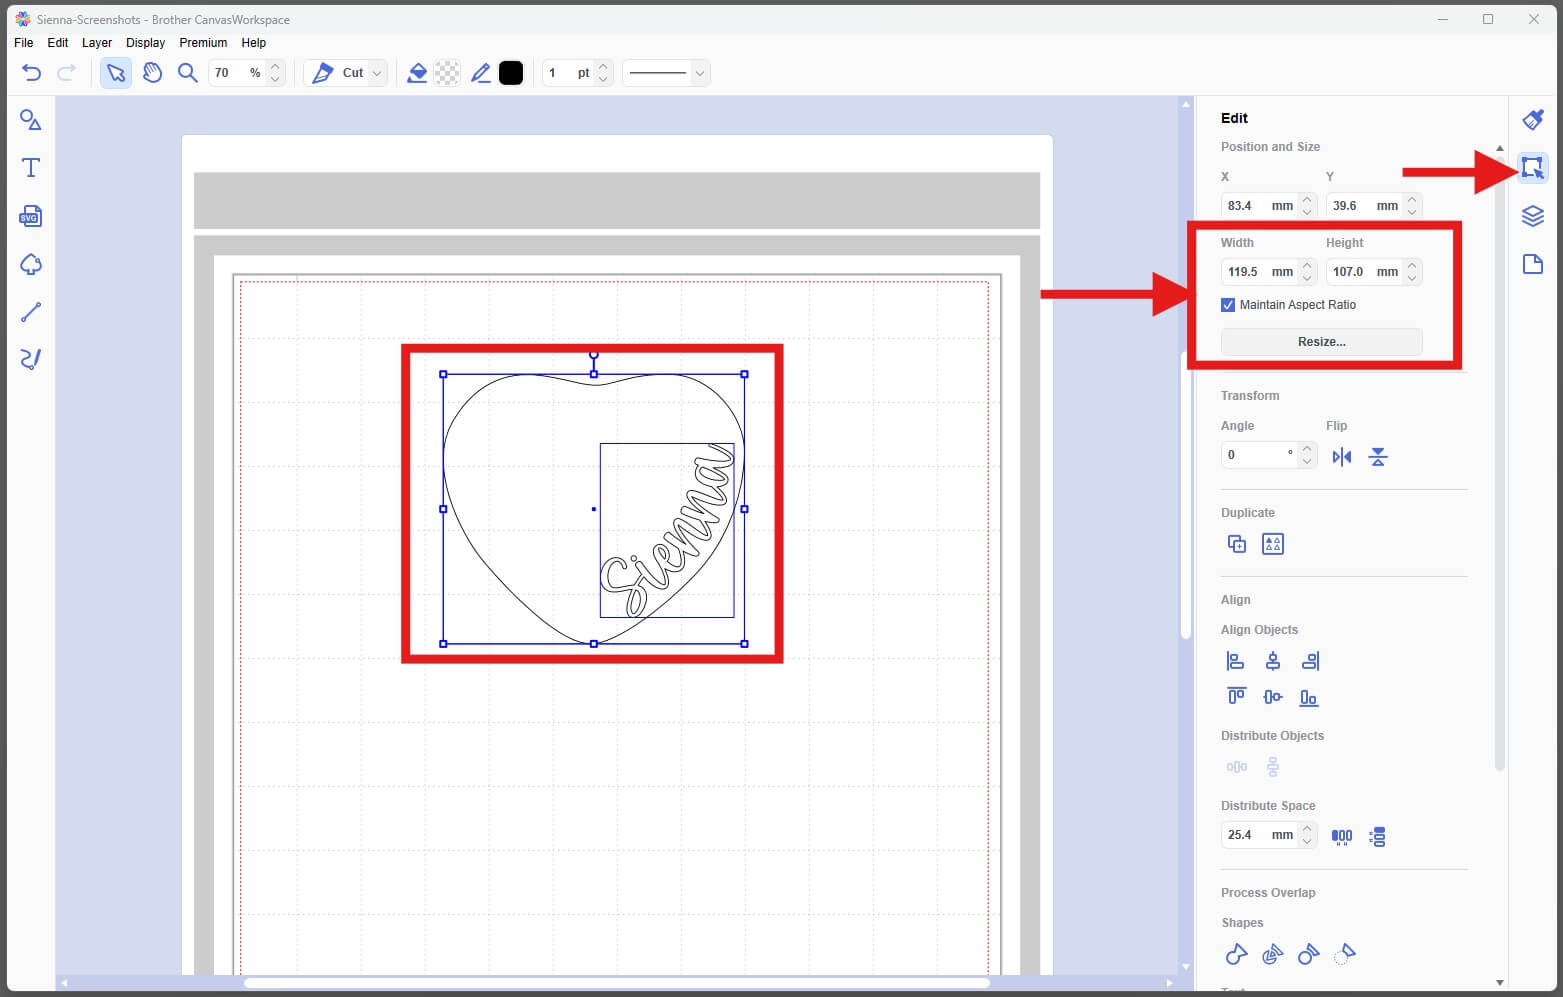This screenshot has width=1563, height=997.
Task: Open the Layers panel icon
Action: (x=1533, y=215)
